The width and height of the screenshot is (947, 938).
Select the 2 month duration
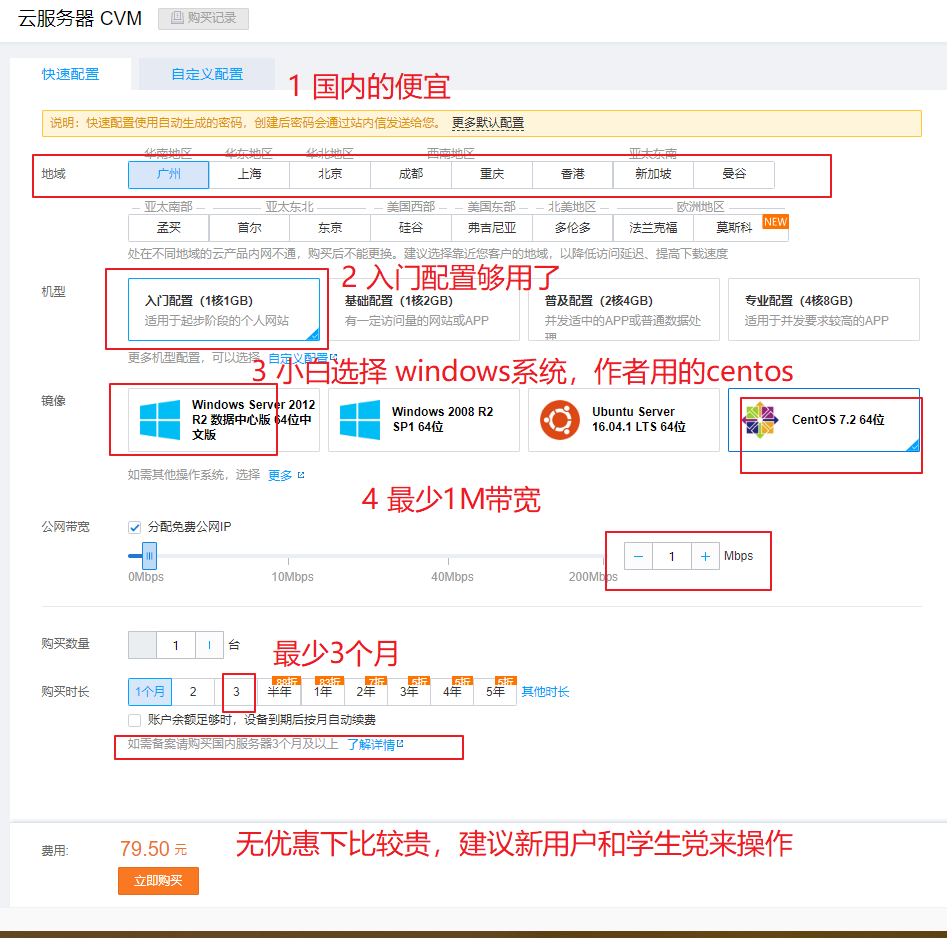click(x=193, y=692)
